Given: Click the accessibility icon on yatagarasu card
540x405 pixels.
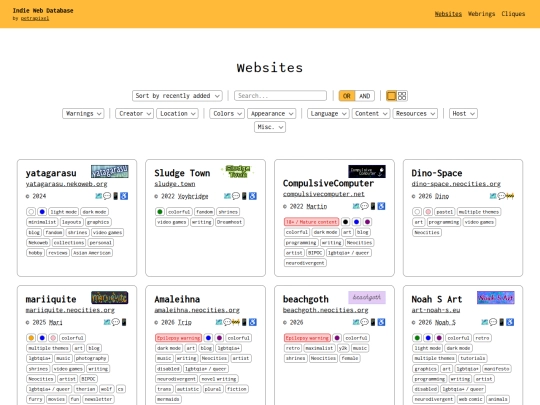Looking at the screenshot, I should (124, 196).
